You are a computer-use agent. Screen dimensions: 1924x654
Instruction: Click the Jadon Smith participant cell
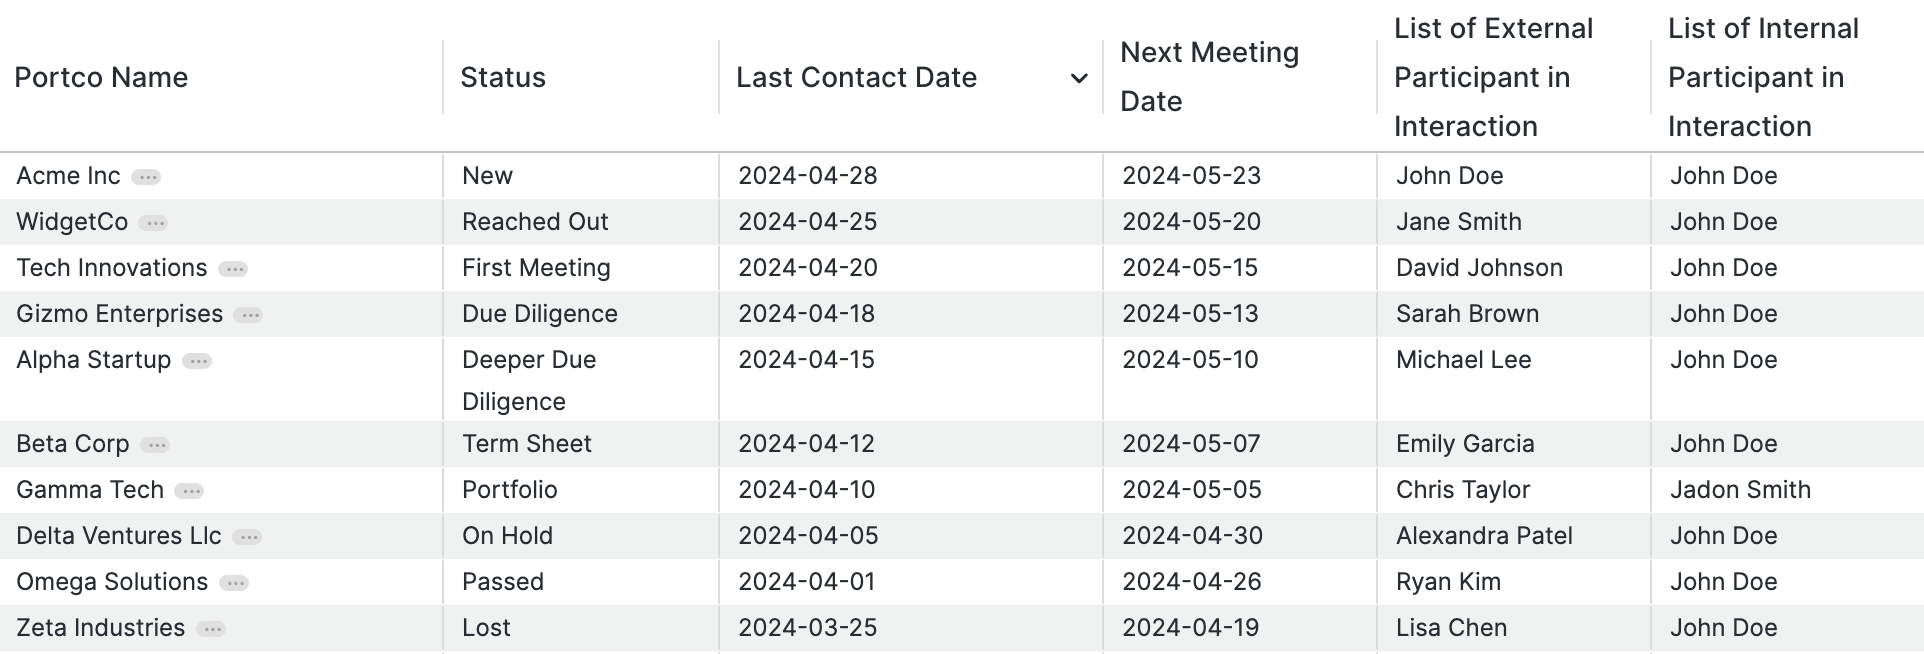point(1740,490)
